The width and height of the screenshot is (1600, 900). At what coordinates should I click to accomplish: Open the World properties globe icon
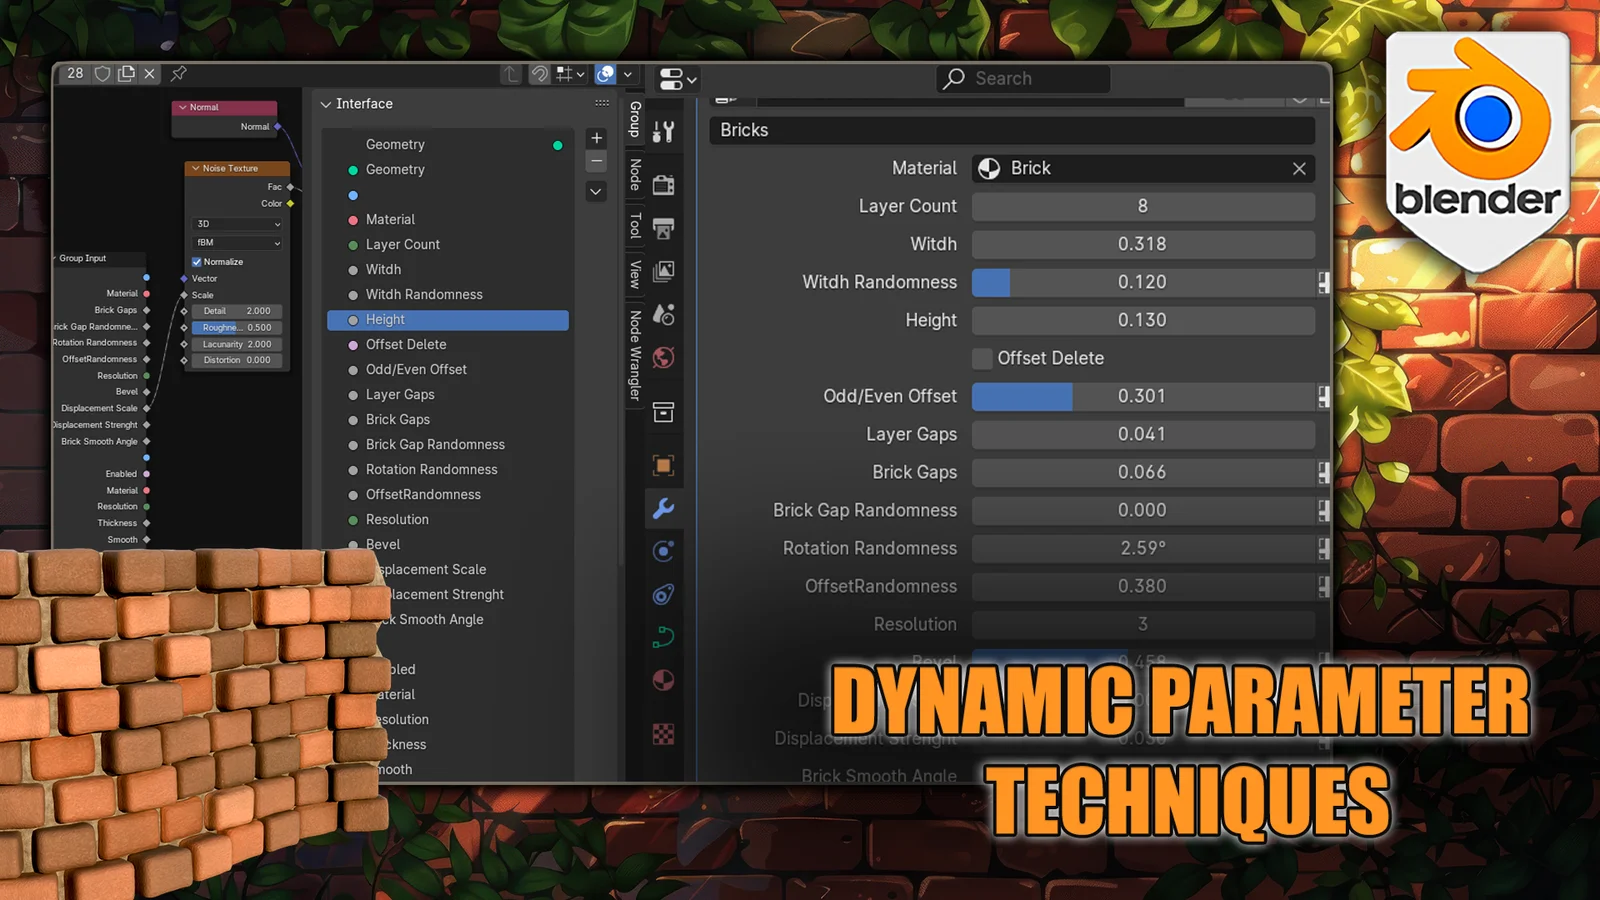point(663,358)
